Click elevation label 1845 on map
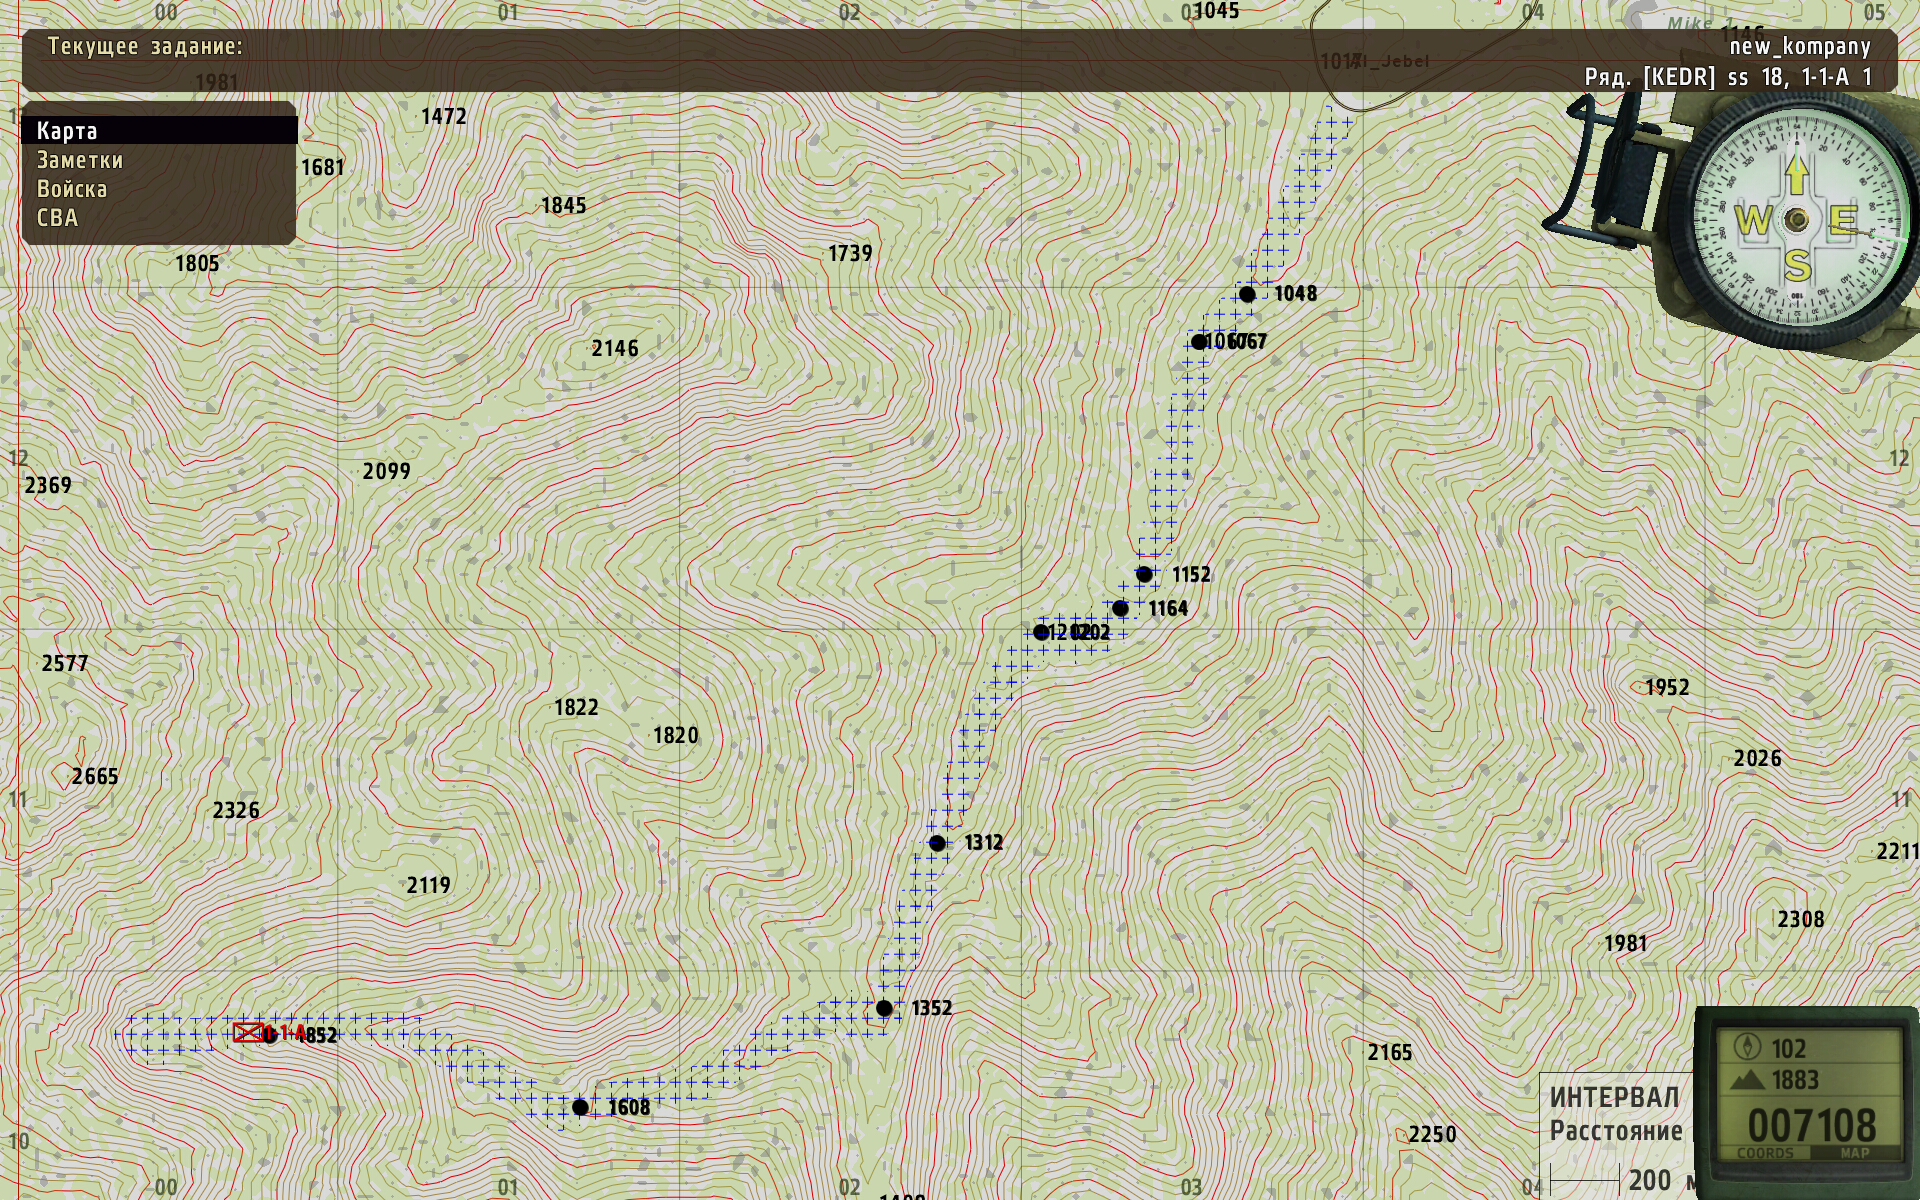The width and height of the screenshot is (1920, 1200). tap(564, 206)
